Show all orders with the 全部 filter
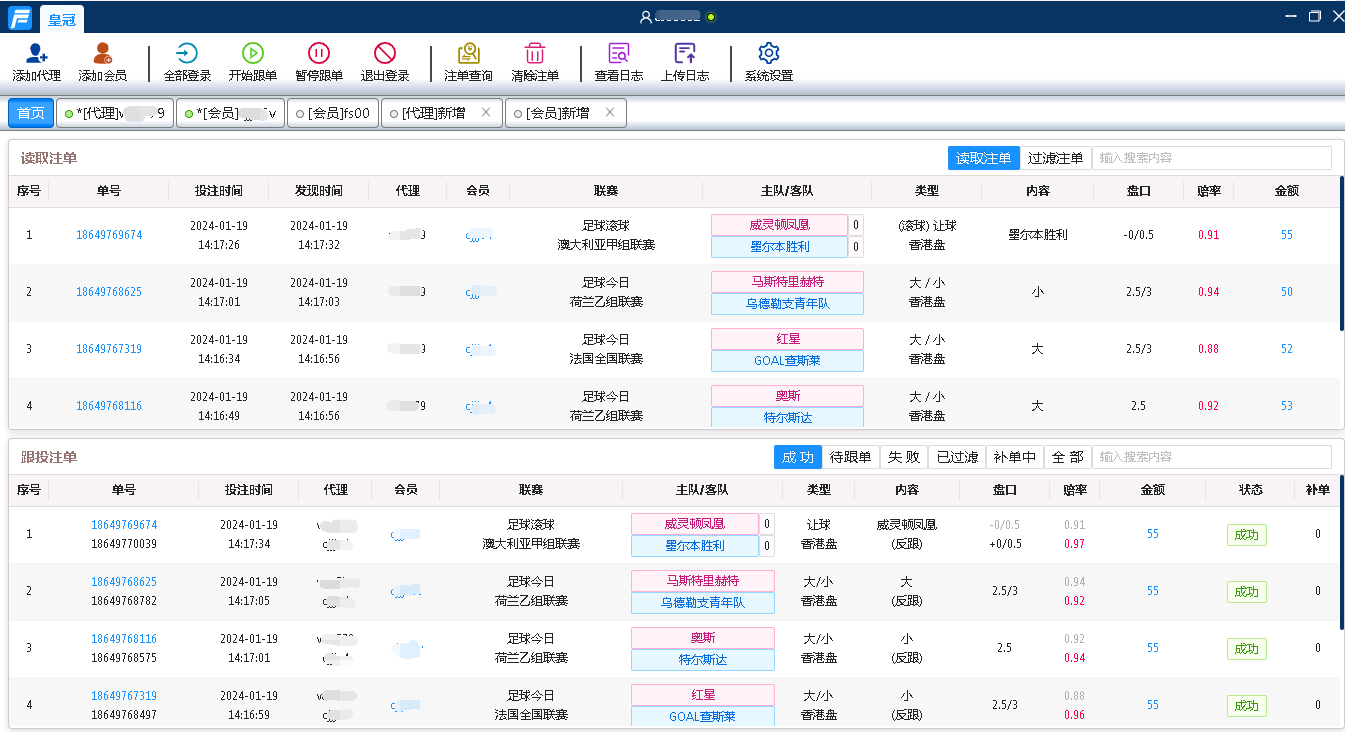Viewport: 1345px width, 732px height. coord(1070,457)
